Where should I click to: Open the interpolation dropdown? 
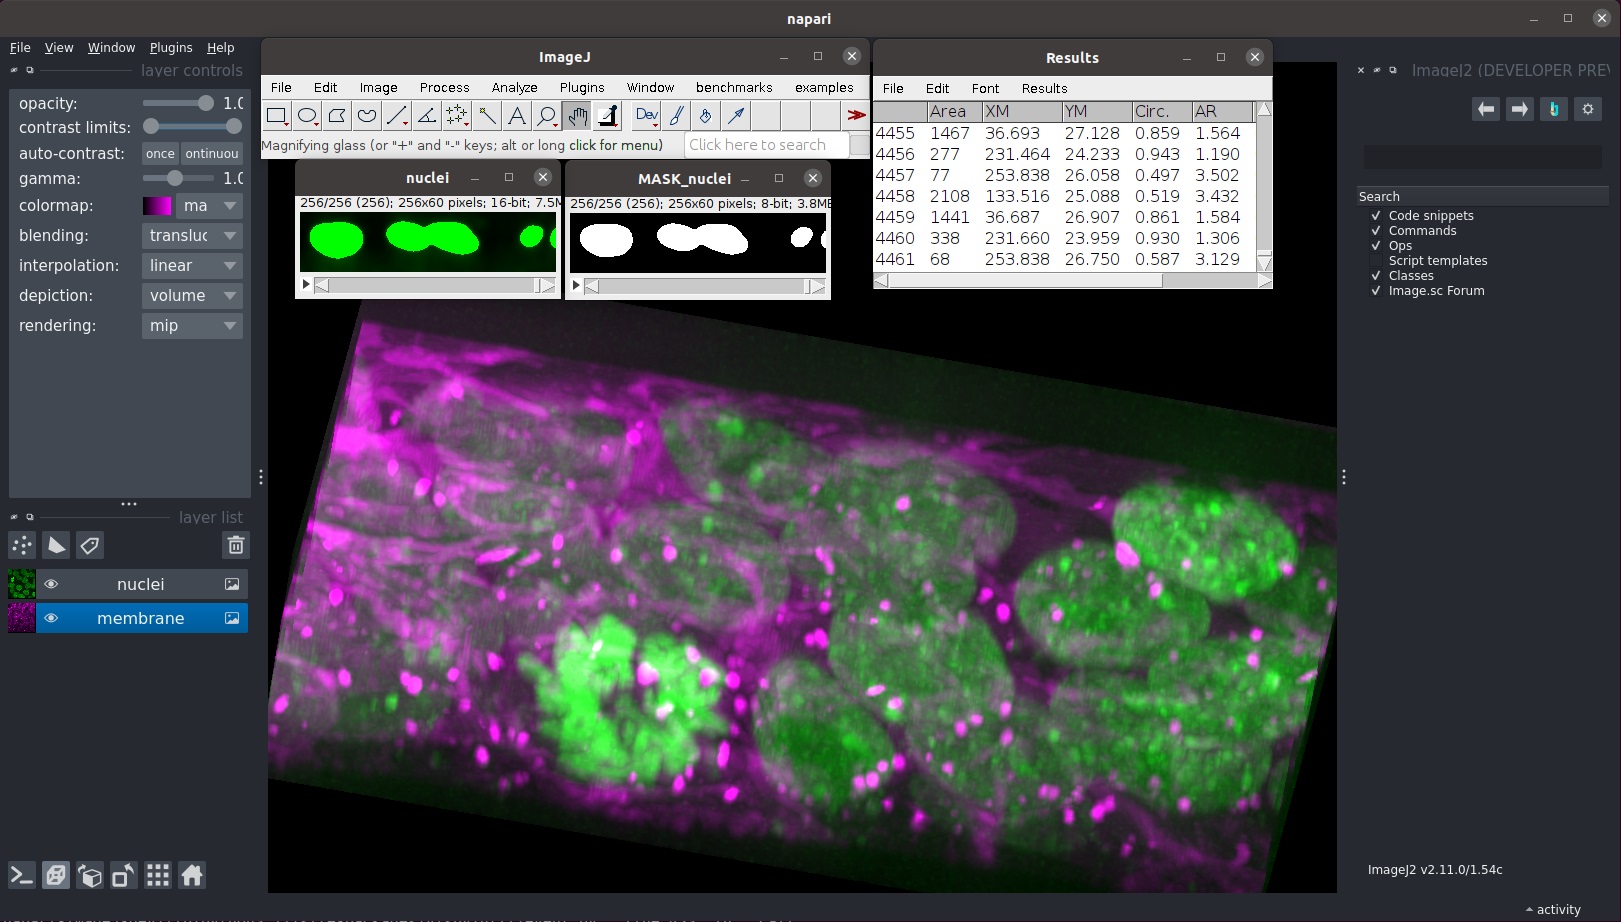coord(192,266)
